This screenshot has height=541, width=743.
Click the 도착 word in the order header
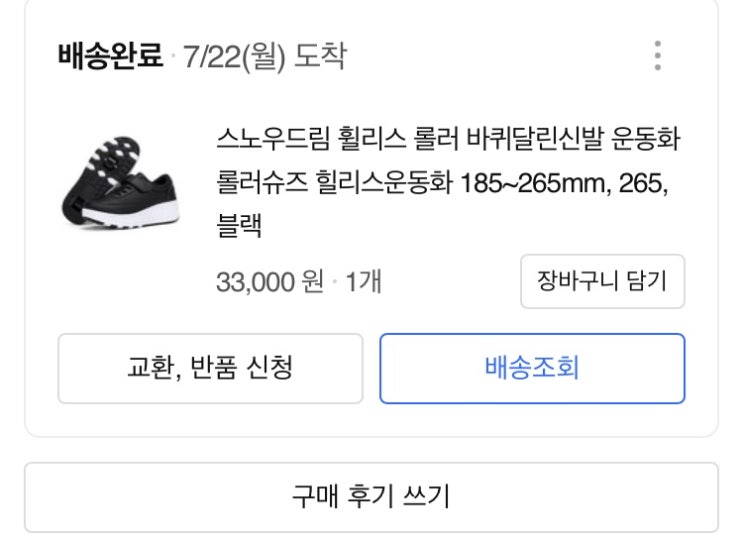point(320,56)
